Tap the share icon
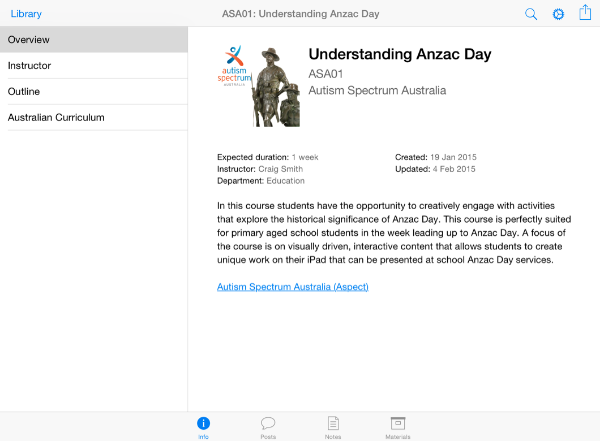This screenshot has width=600, height=441. (x=585, y=12)
